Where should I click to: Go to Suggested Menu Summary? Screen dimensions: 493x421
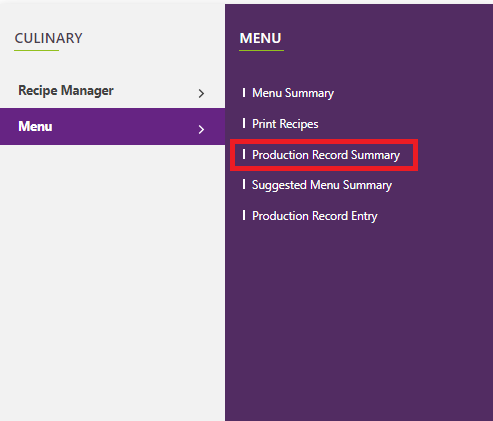(x=322, y=185)
